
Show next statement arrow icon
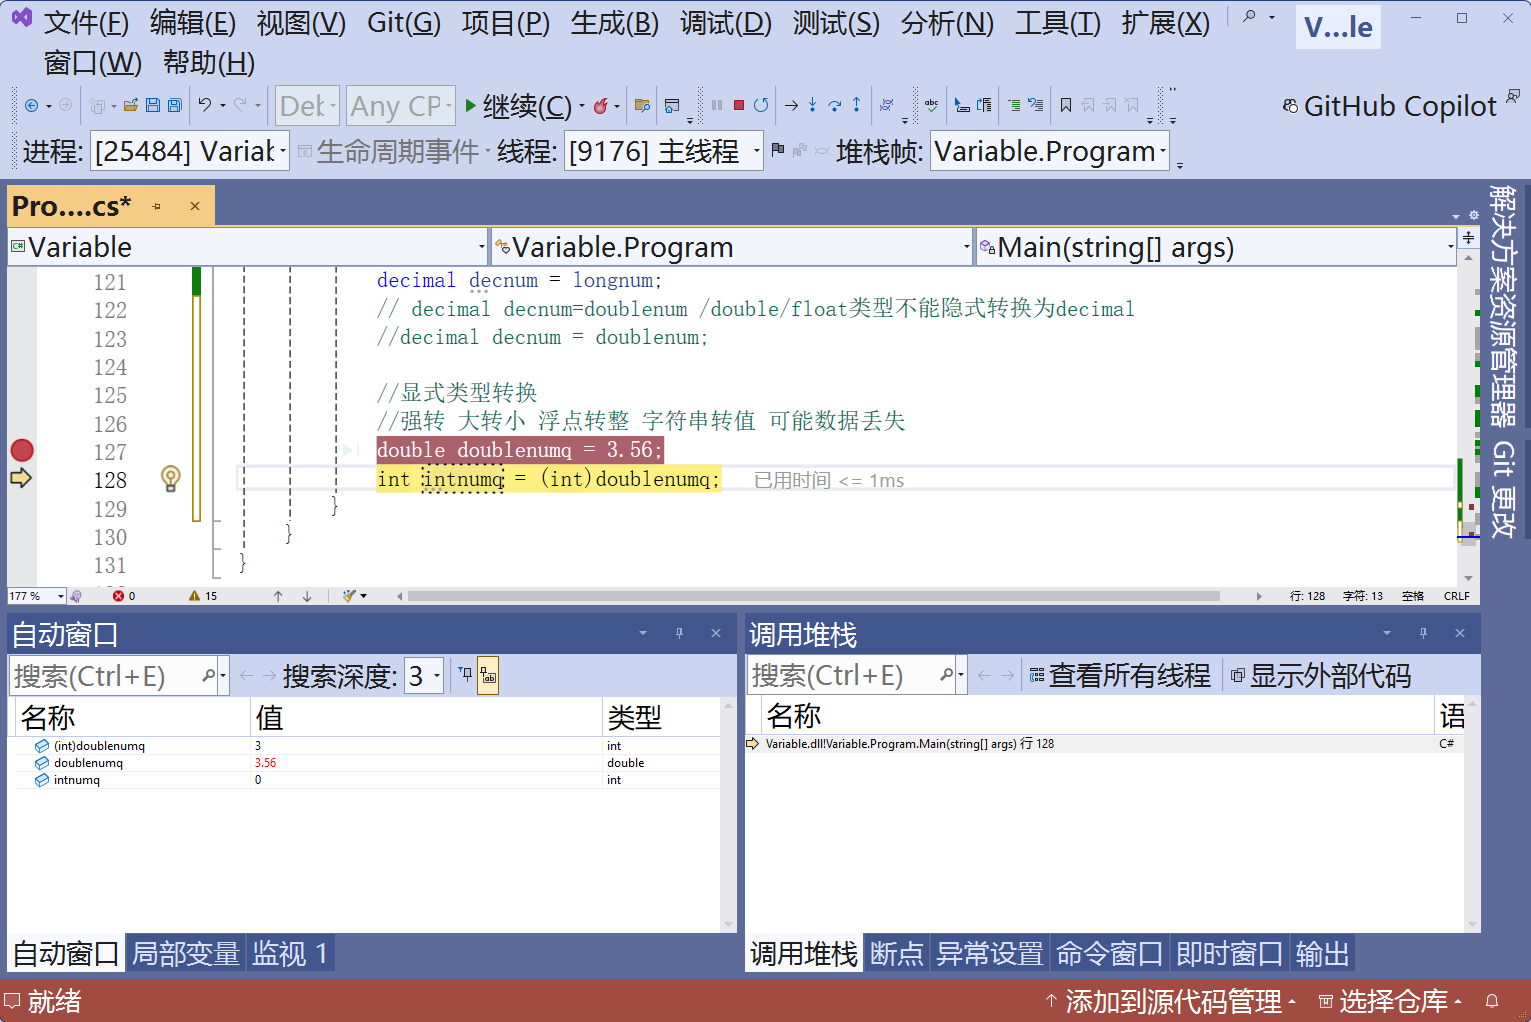791,105
